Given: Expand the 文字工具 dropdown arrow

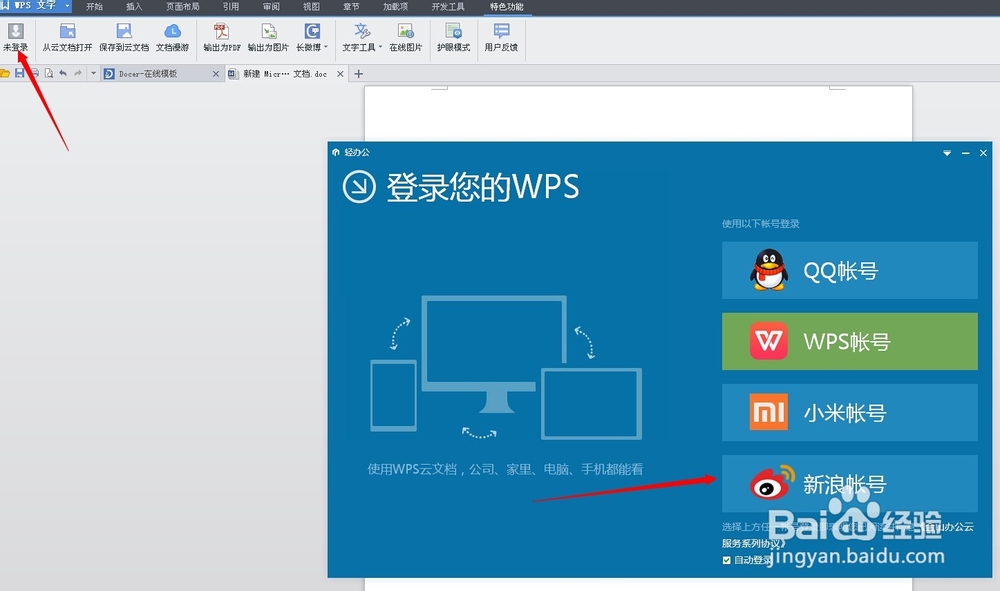Looking at the screenshot, I should pyautogui.click(x=381, y=47).
